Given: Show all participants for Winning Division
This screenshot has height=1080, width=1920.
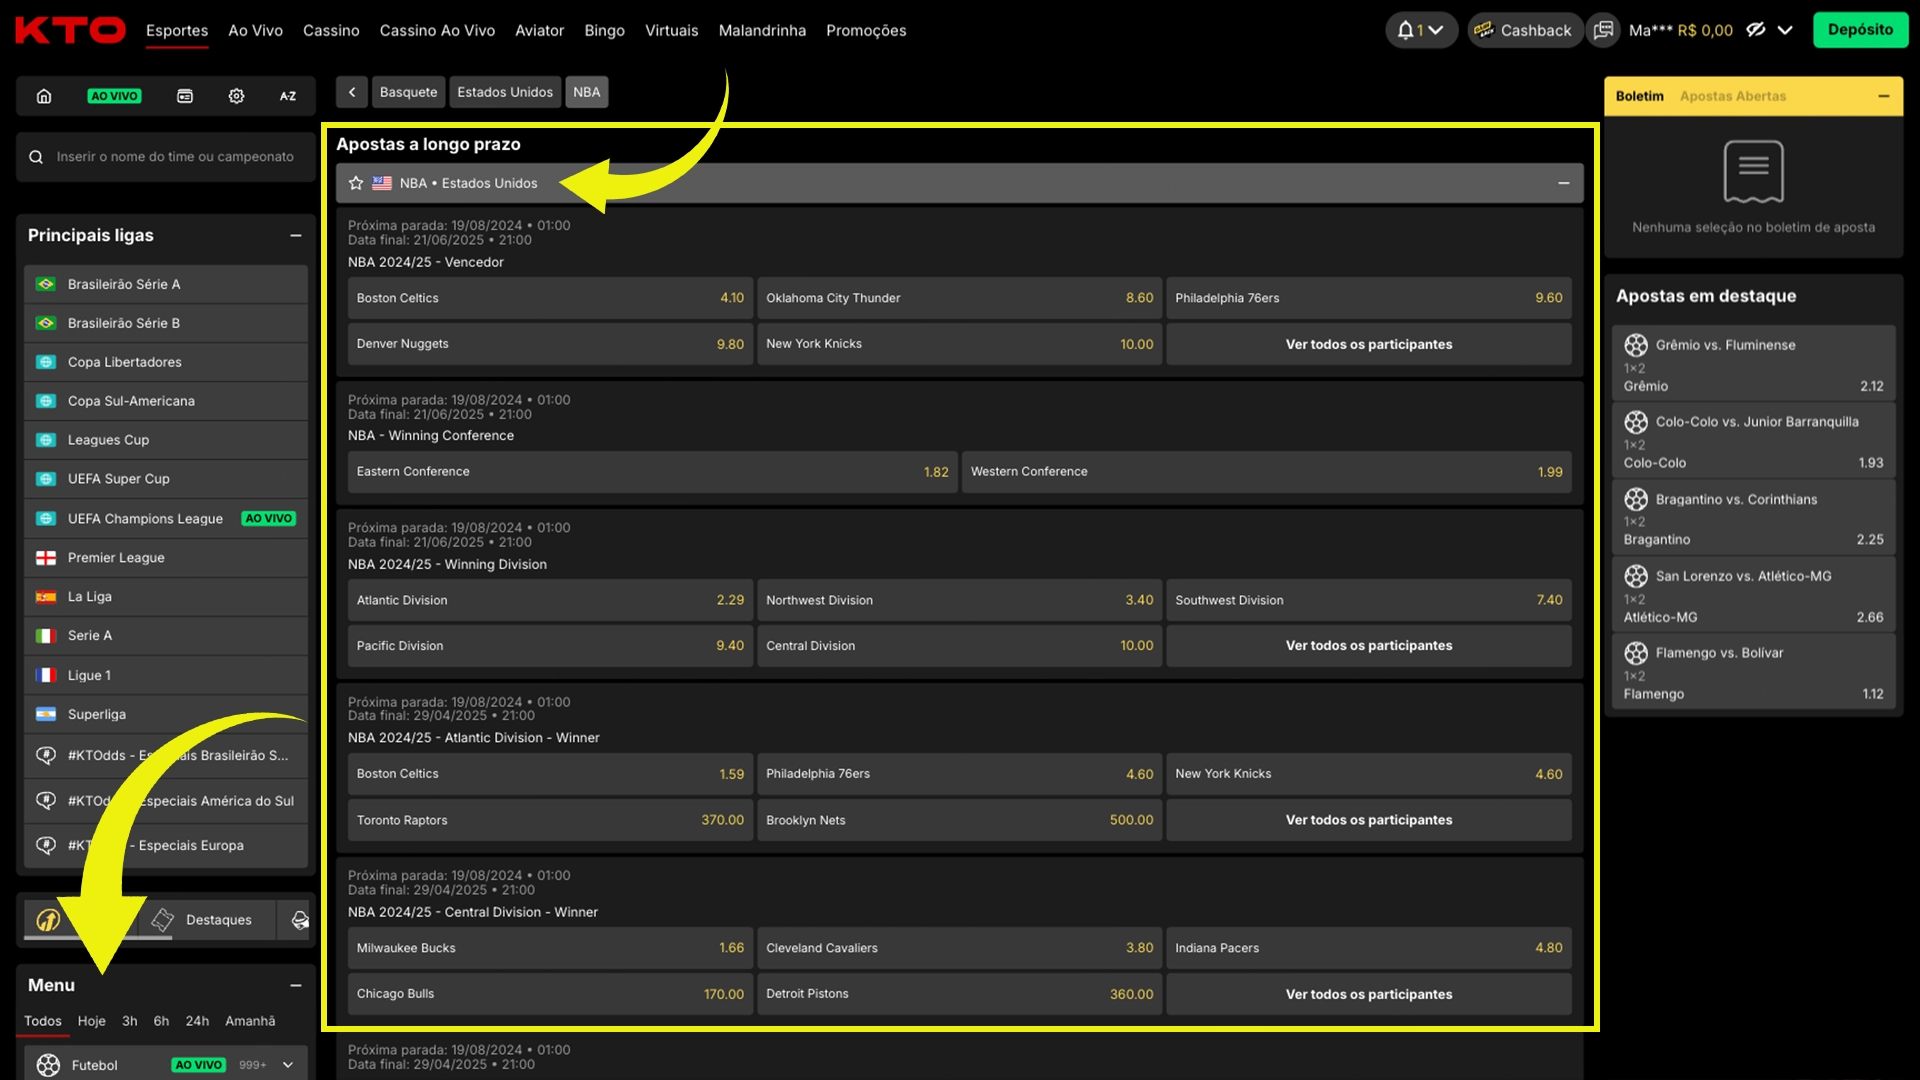Looking at the screenshot, I should (1369, 645).
